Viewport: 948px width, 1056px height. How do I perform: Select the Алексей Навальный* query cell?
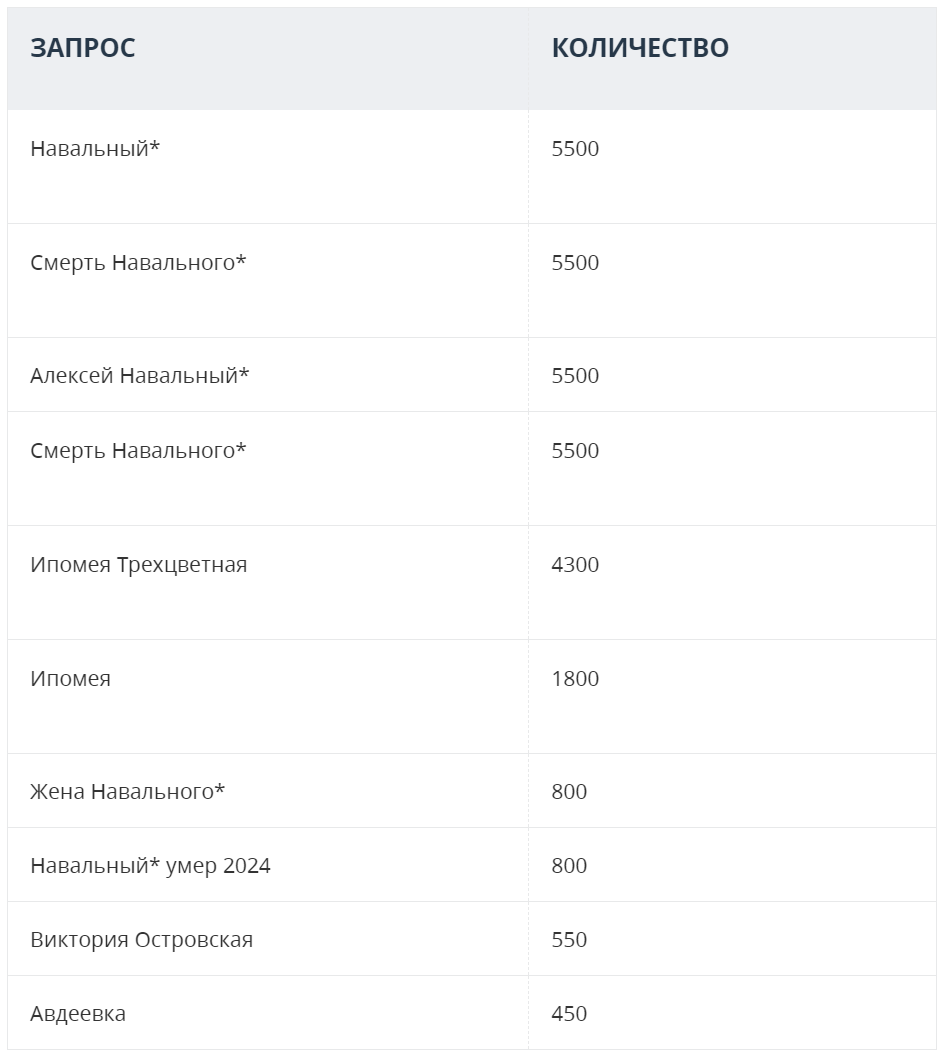(x=140, y=376)
